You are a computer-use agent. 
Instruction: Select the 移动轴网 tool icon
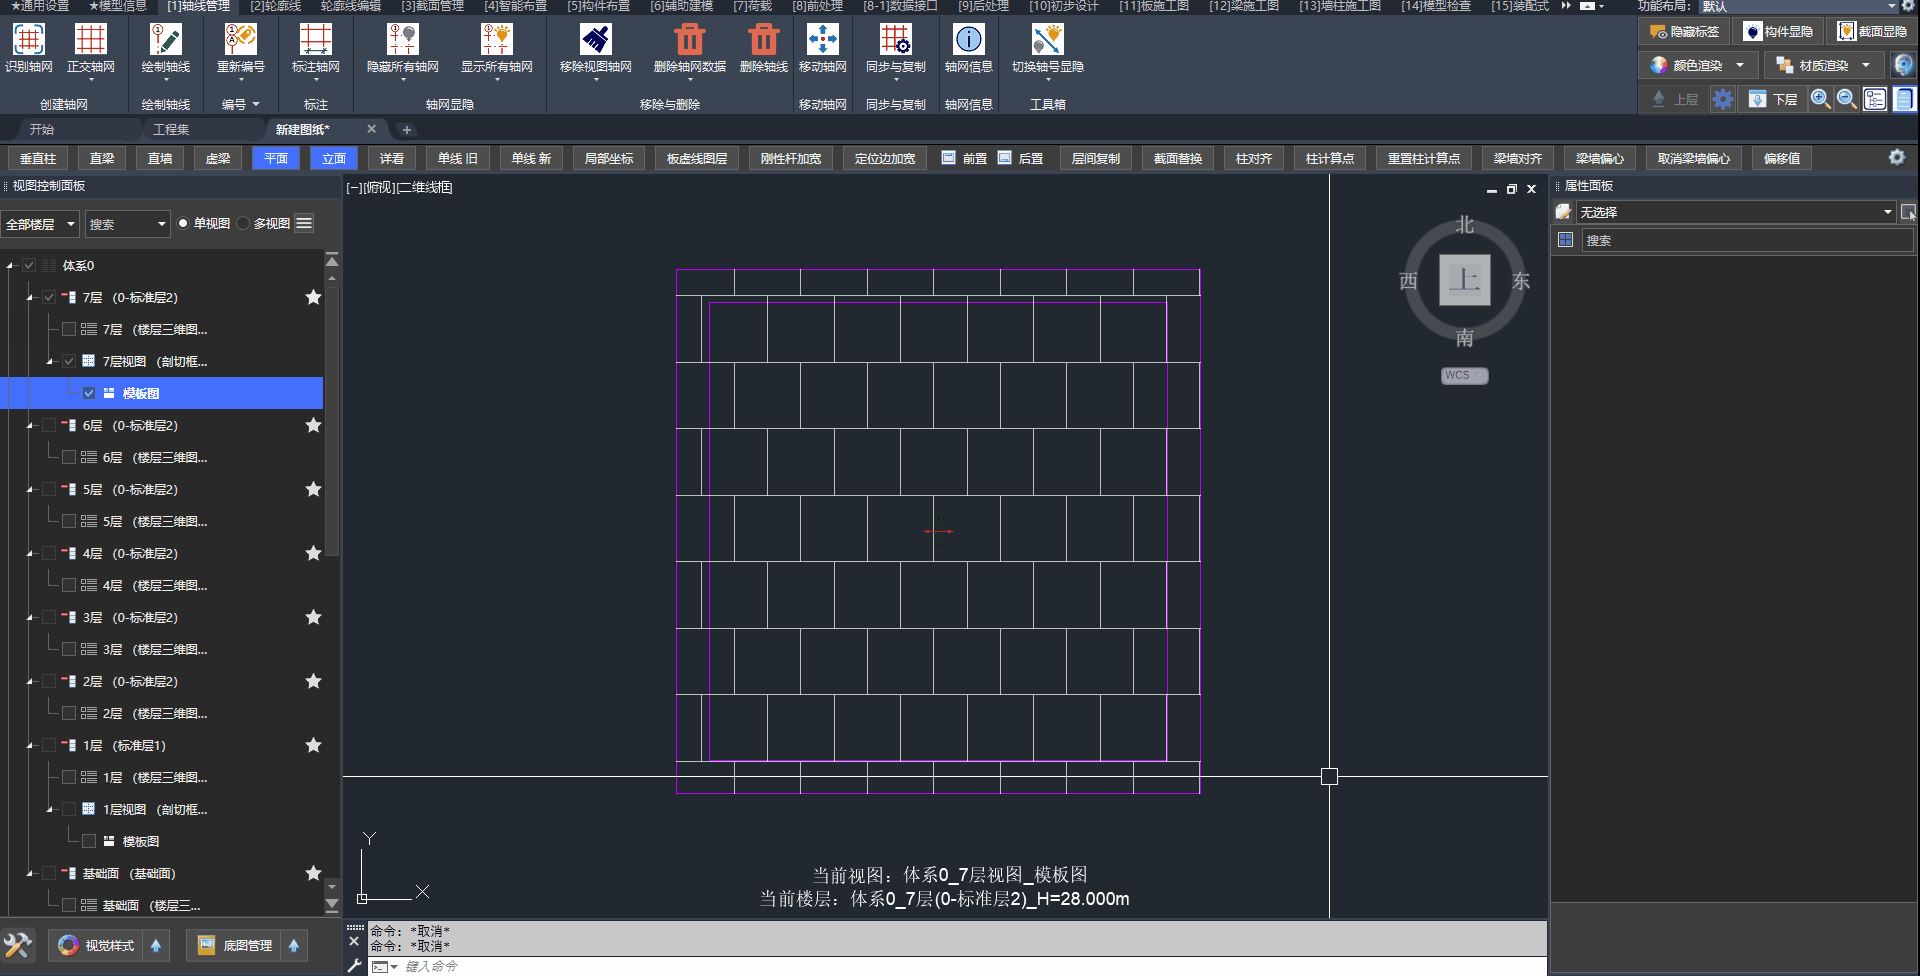[x=822, y=40]
